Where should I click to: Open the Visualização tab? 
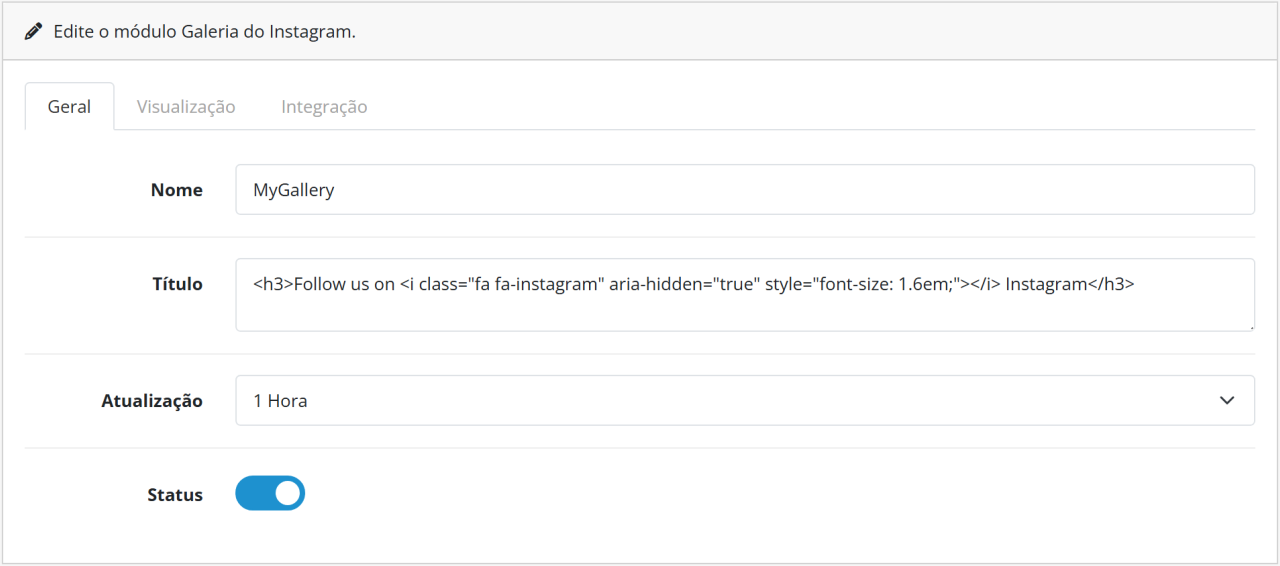[x=186, y=106]
